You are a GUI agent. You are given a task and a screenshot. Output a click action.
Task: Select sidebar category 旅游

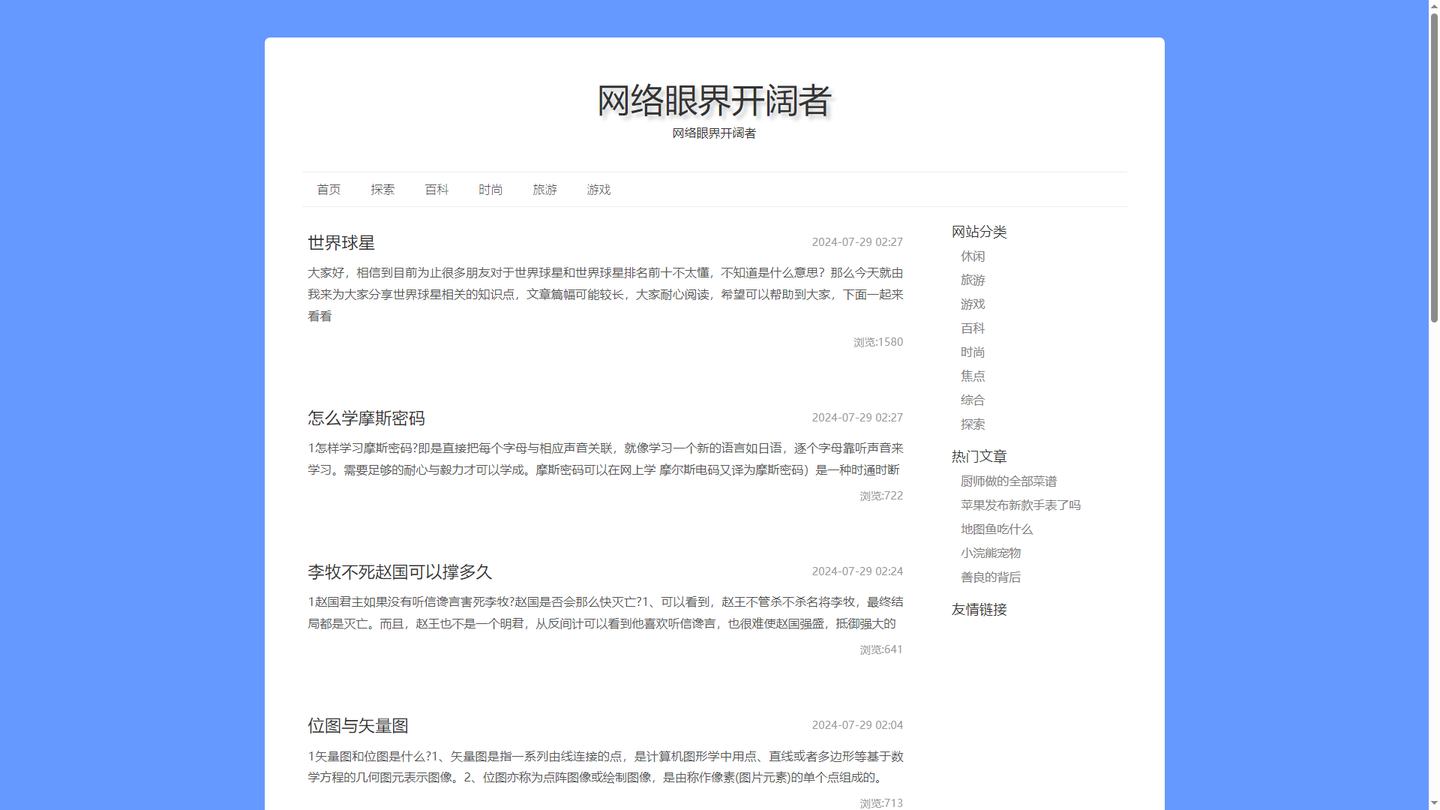[973, 280]
